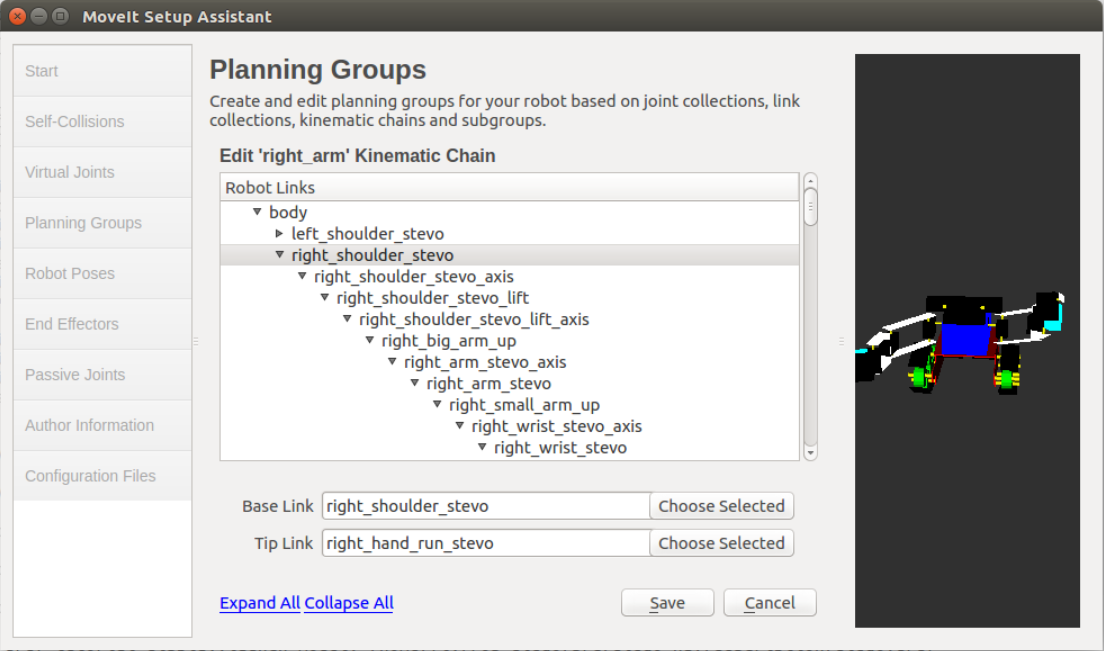Choose Selected for Base Link

point(721,506)
